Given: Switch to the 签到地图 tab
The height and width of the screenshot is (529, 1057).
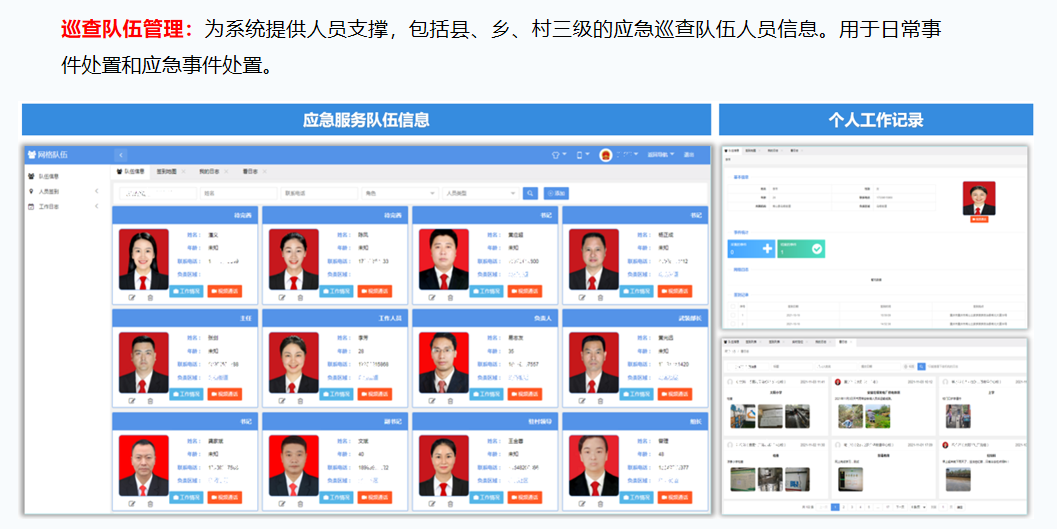Looking at the screenshot, I should click(167, 172).
